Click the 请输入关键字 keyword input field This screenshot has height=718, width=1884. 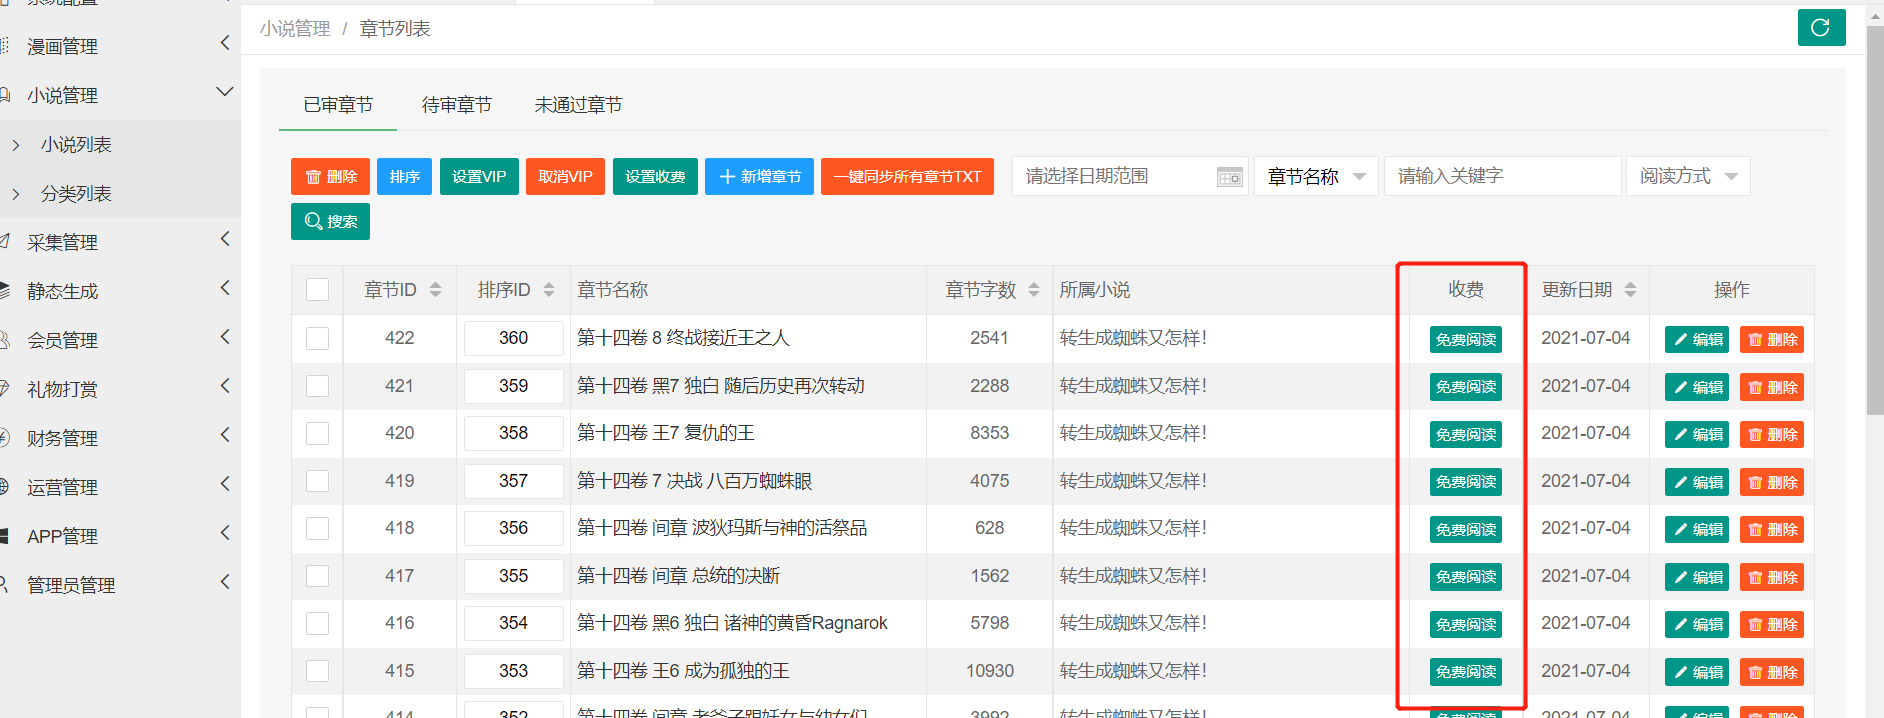pyautogui.click(x=1501, y=177)
